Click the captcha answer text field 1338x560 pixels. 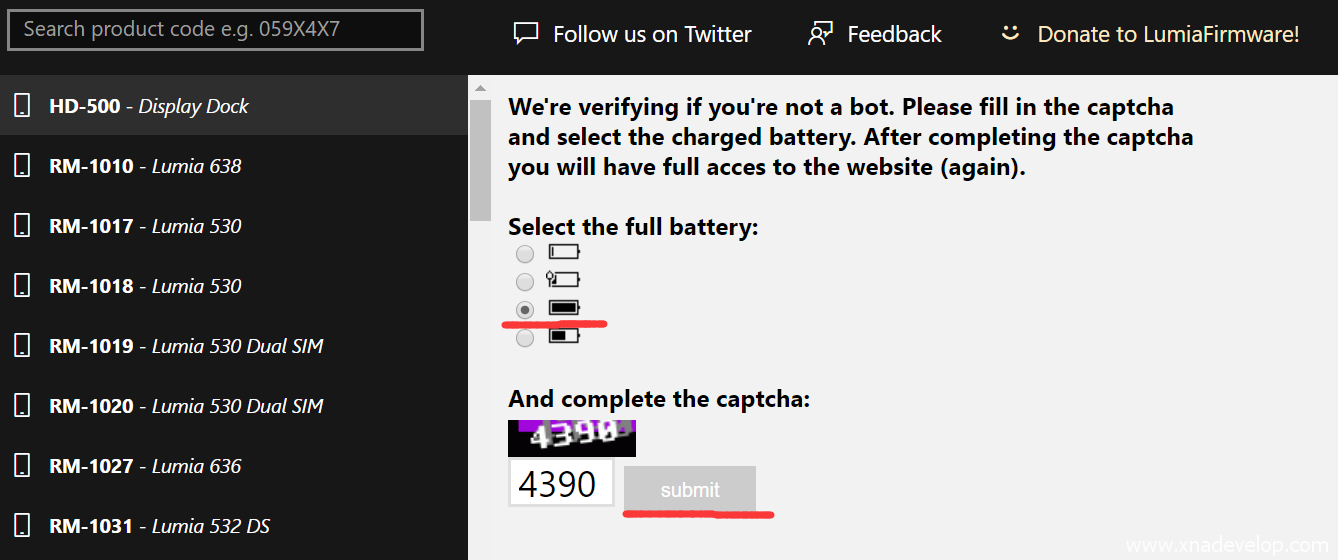(x=560, y=483)
